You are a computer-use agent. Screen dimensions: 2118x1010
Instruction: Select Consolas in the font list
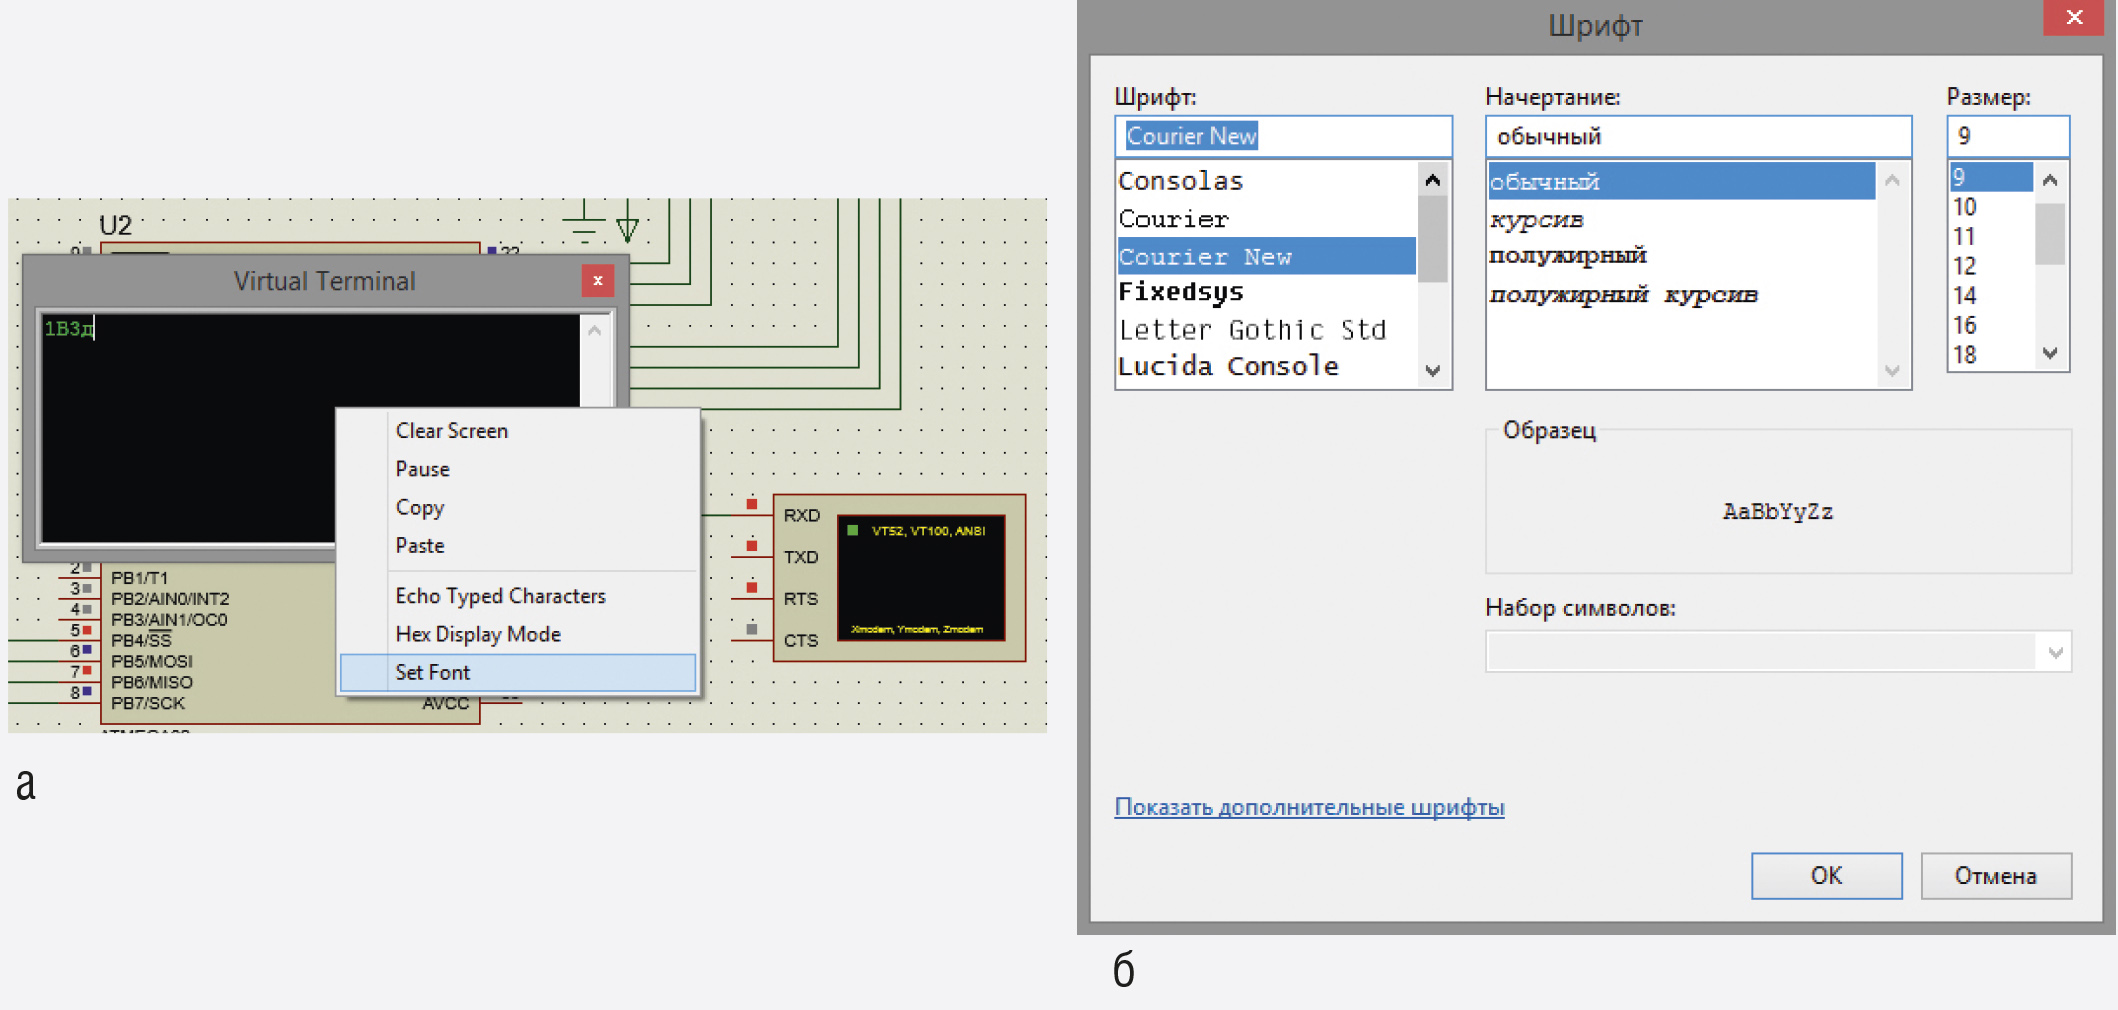1267,181
